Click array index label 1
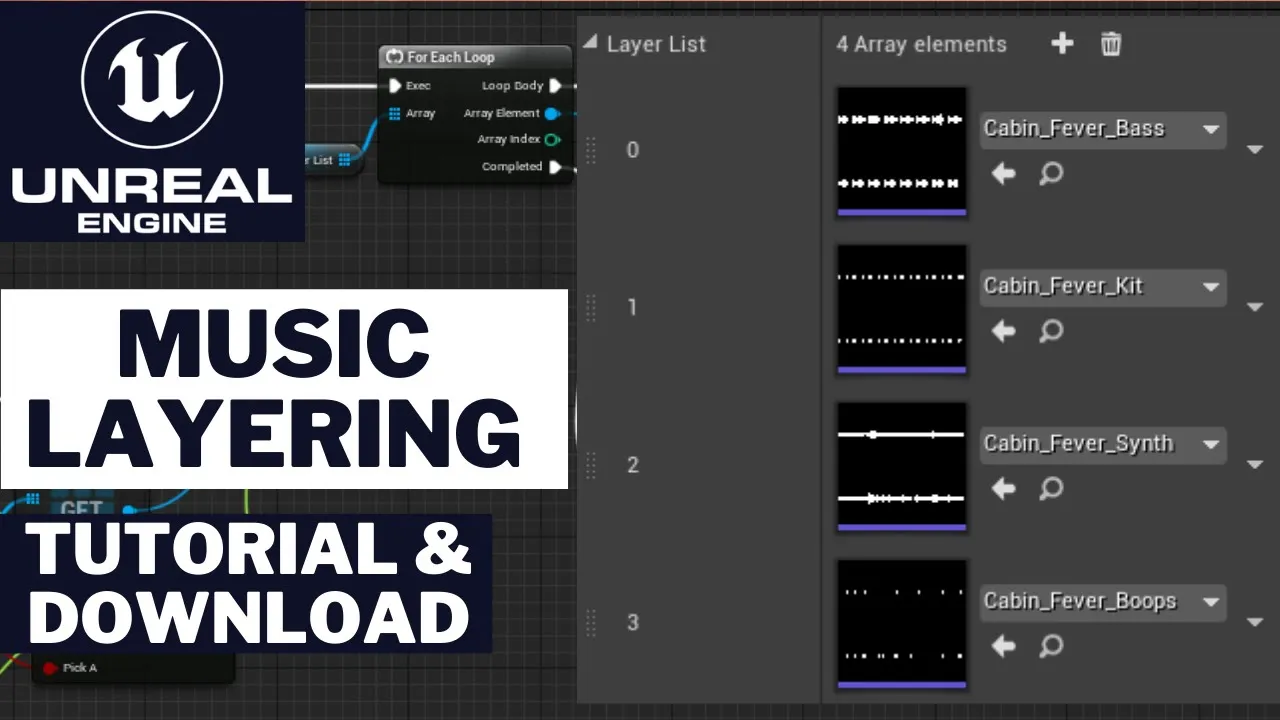The width and height of the screenshot is (1280, 720). [632, 307]
